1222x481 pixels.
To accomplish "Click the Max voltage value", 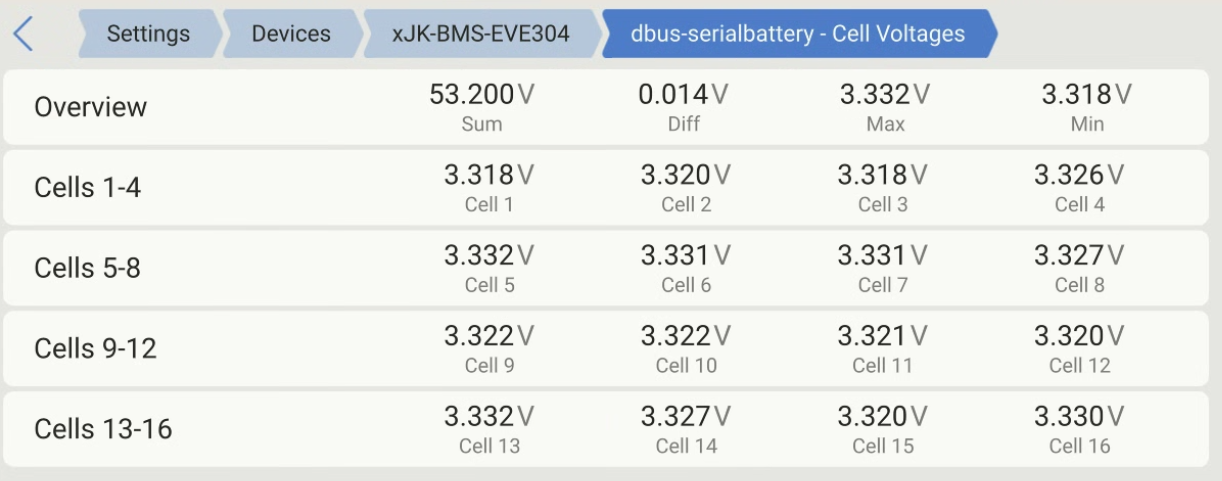I will click(885, 95).
